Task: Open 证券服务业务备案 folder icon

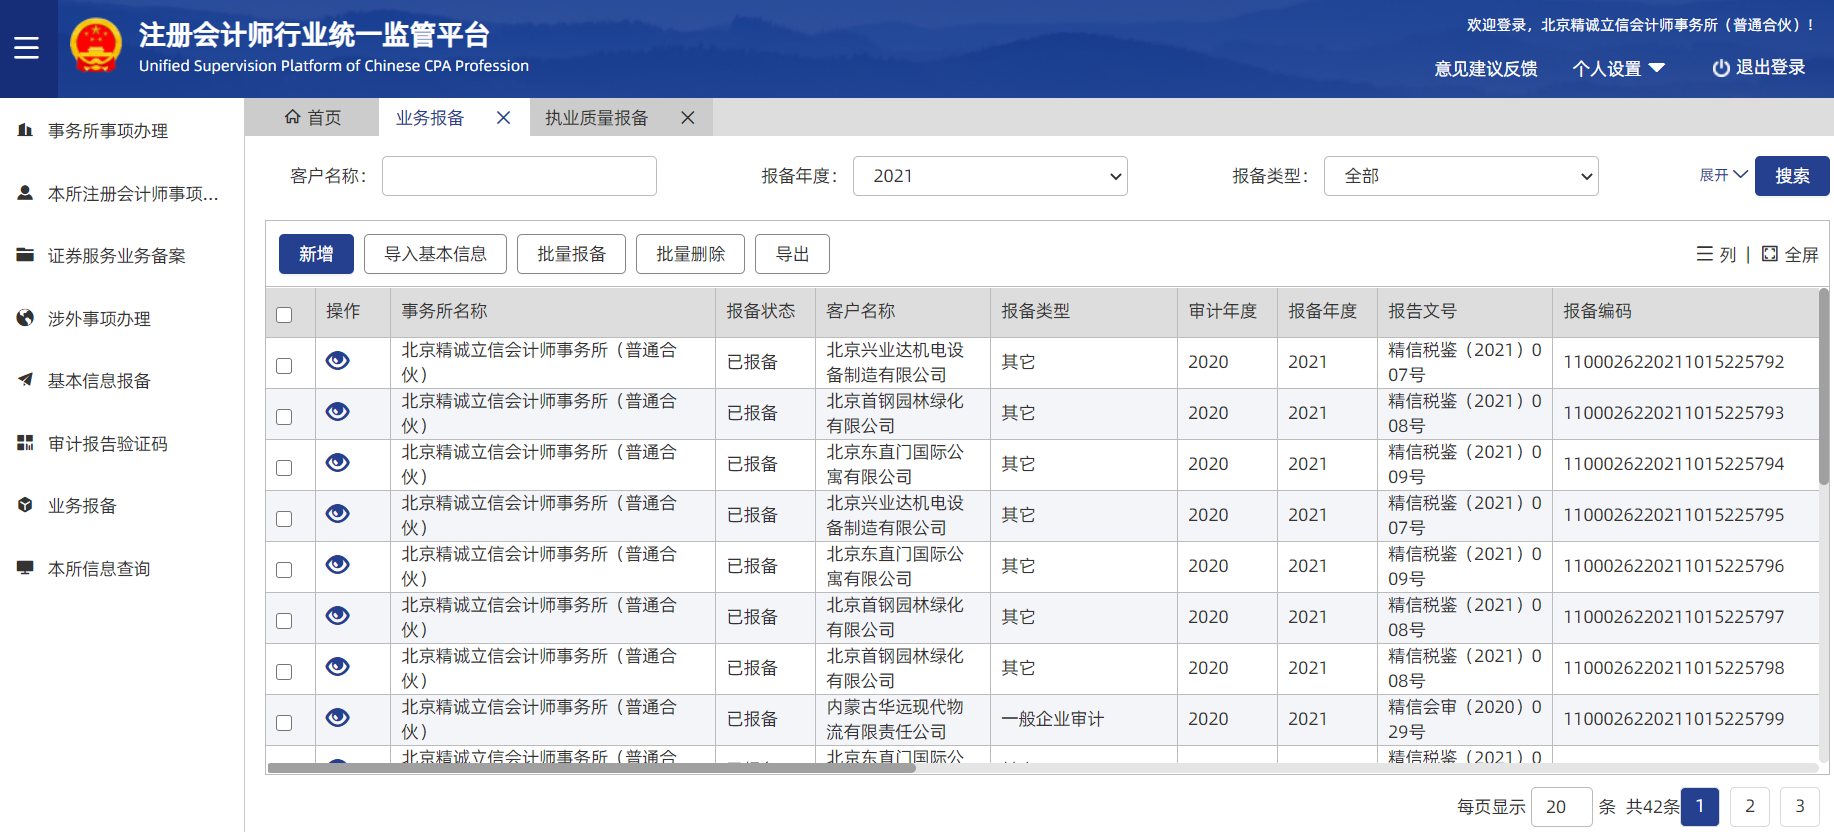Action: (25, 255)
